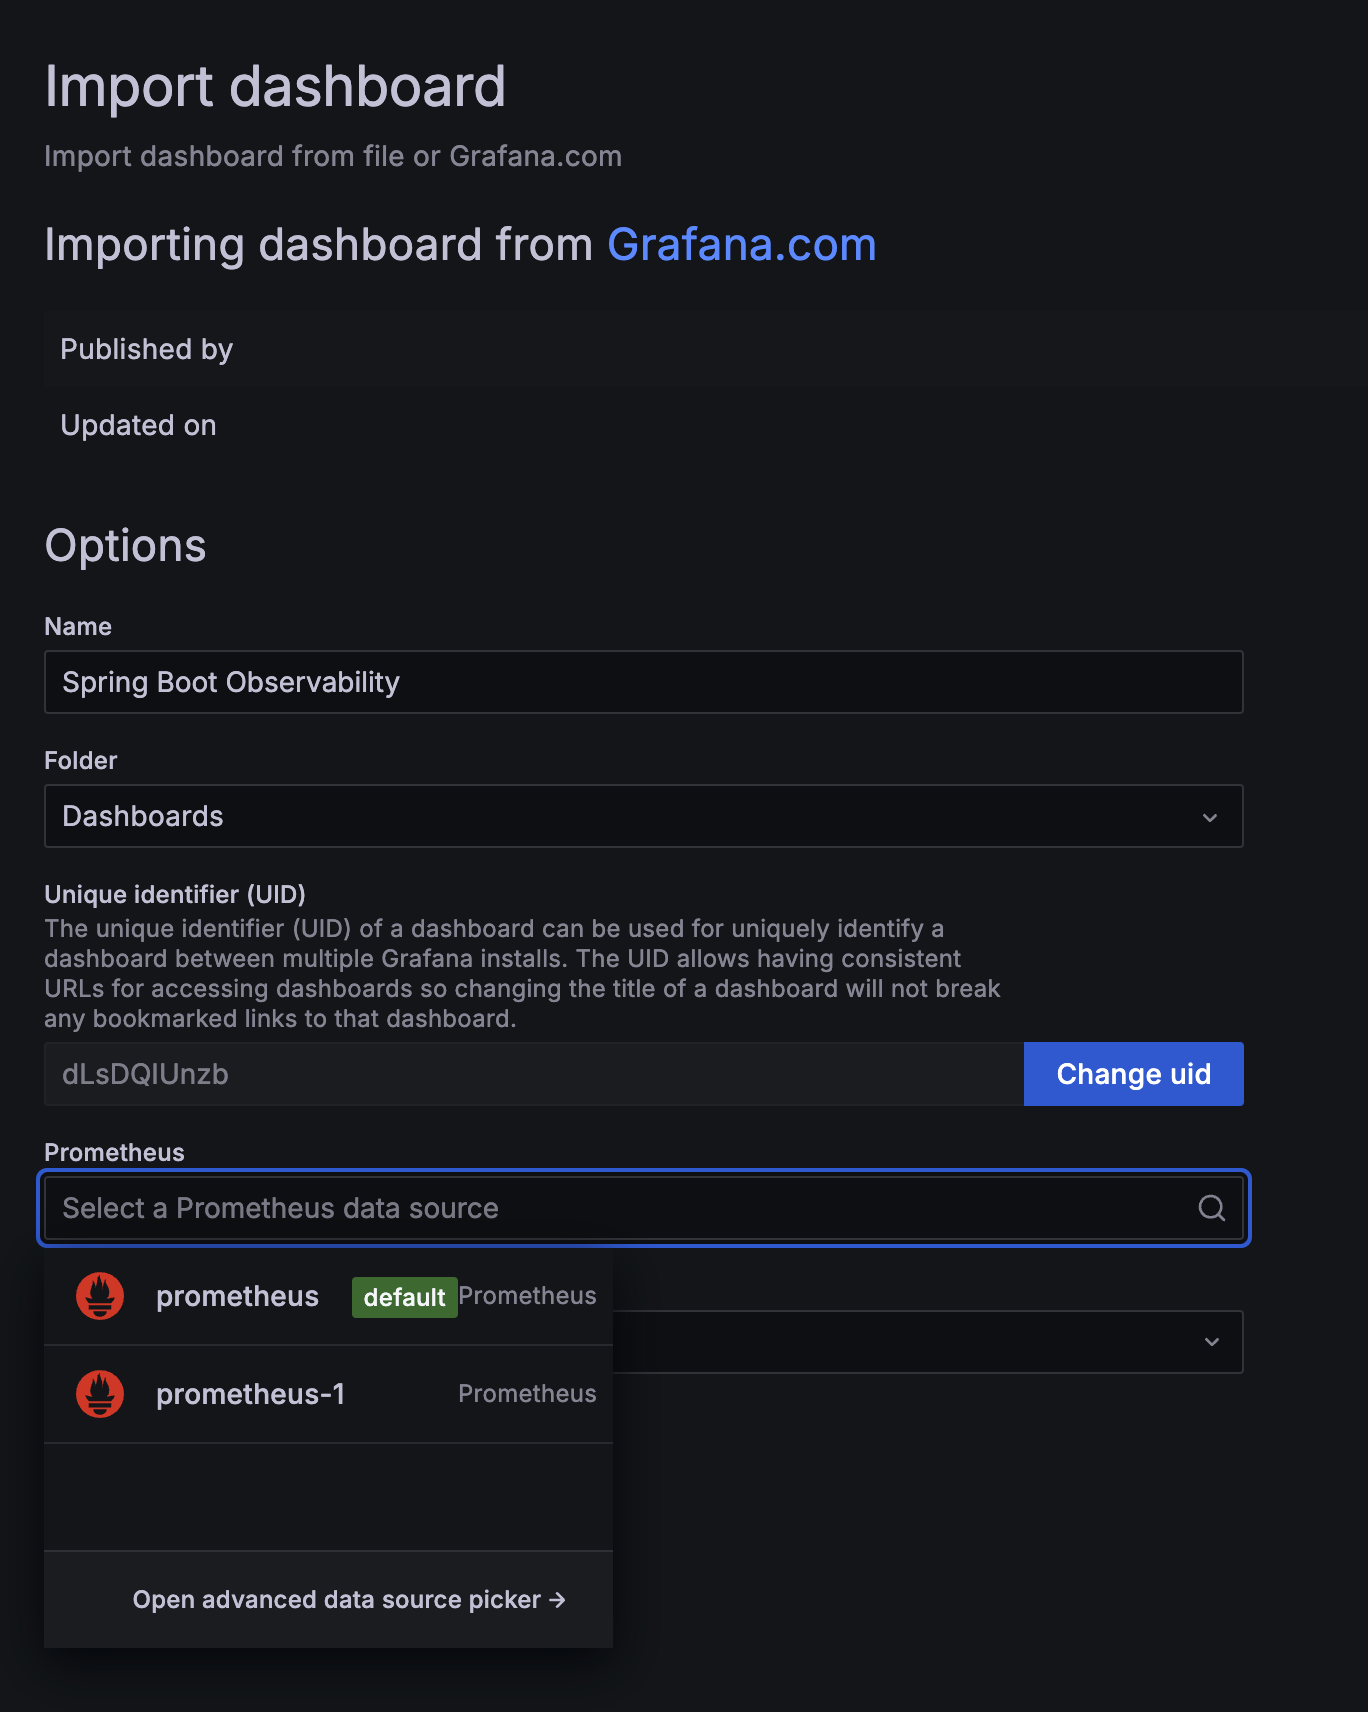The image size is (1368, 1712).
Task: Click the Options section heading
Action: pyautogui.click(x=126, y=546)
